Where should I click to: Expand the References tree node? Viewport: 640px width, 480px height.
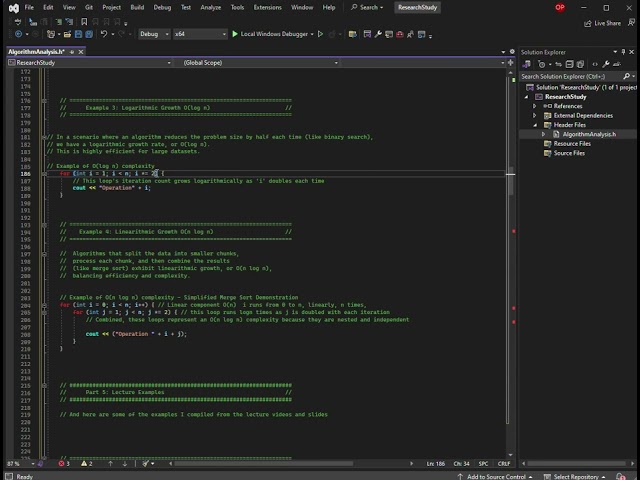tap(534, 106)
